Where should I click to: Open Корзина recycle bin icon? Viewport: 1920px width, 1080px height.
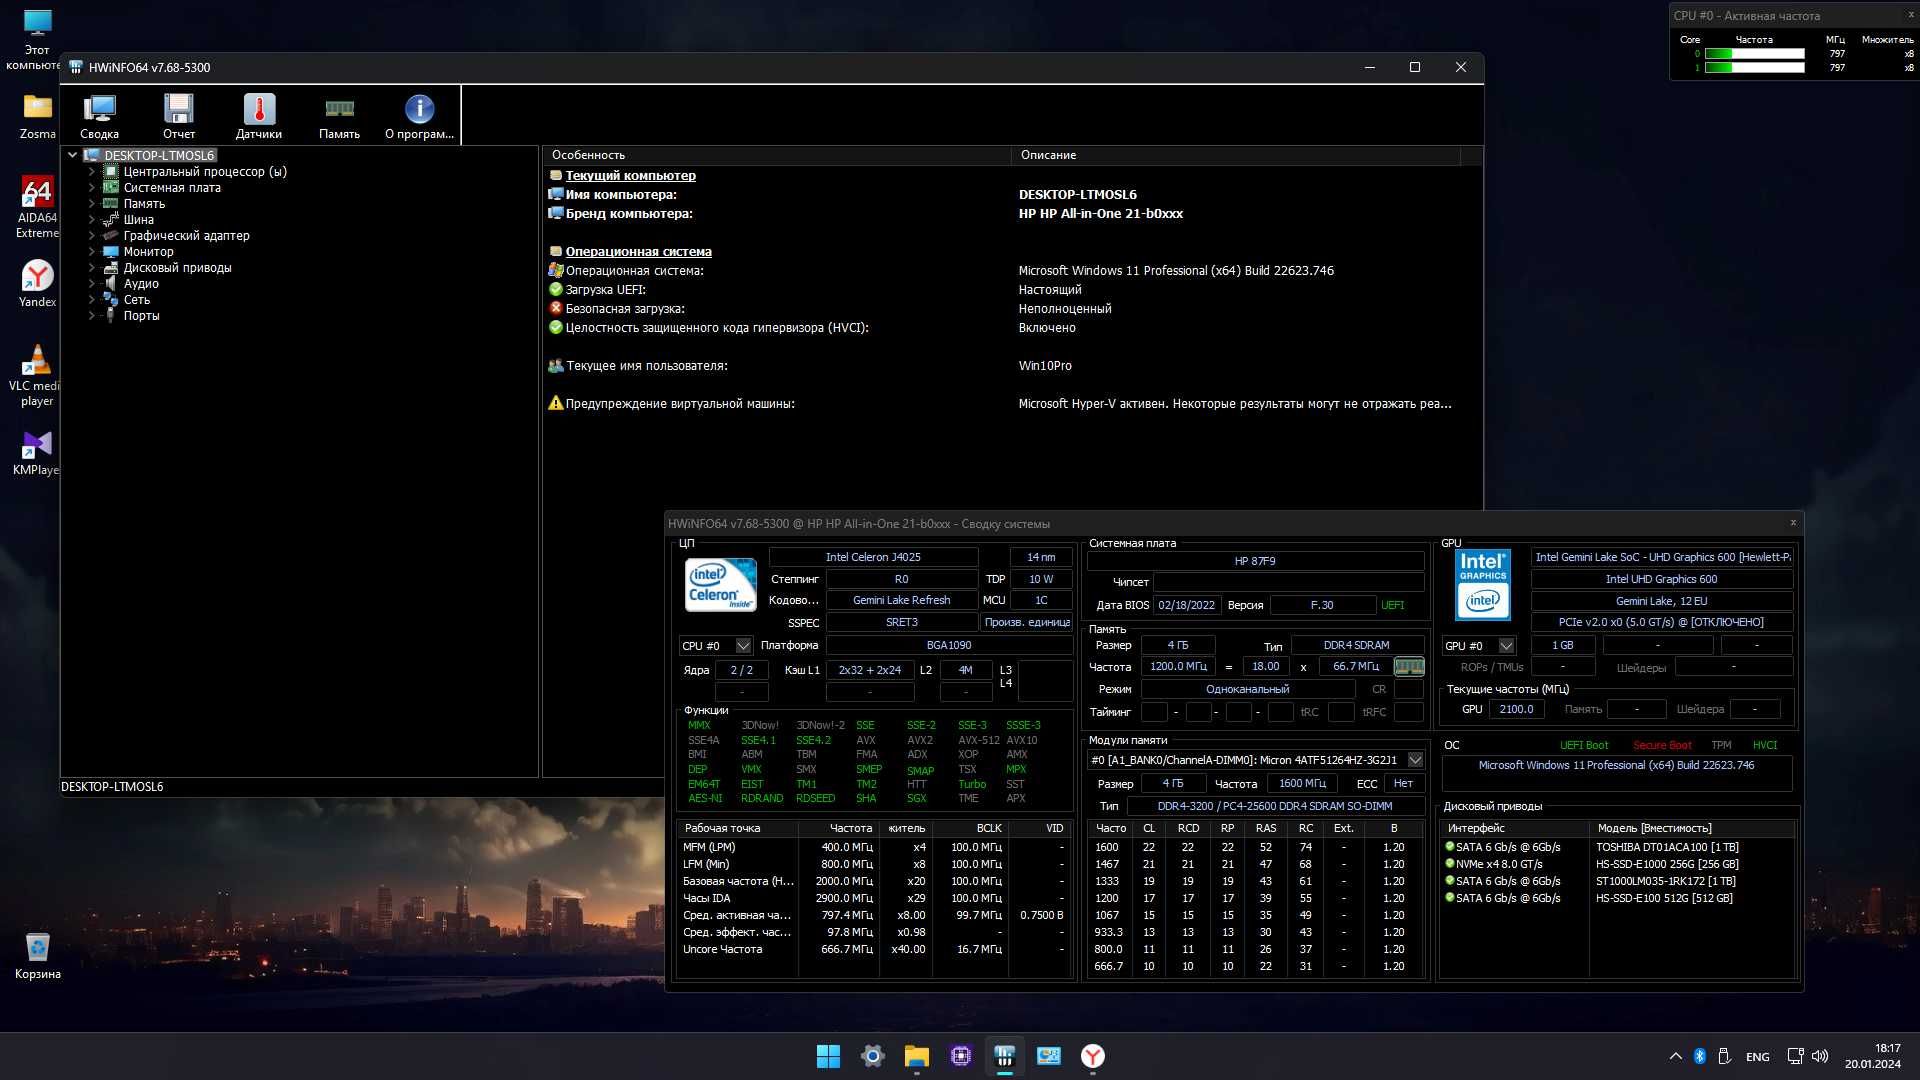tap(37, 956)
